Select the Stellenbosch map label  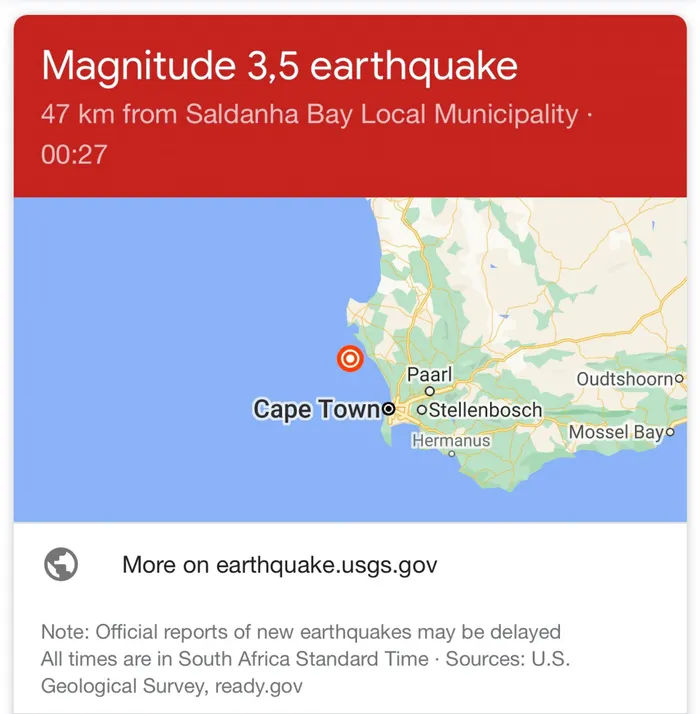[486, 410]
